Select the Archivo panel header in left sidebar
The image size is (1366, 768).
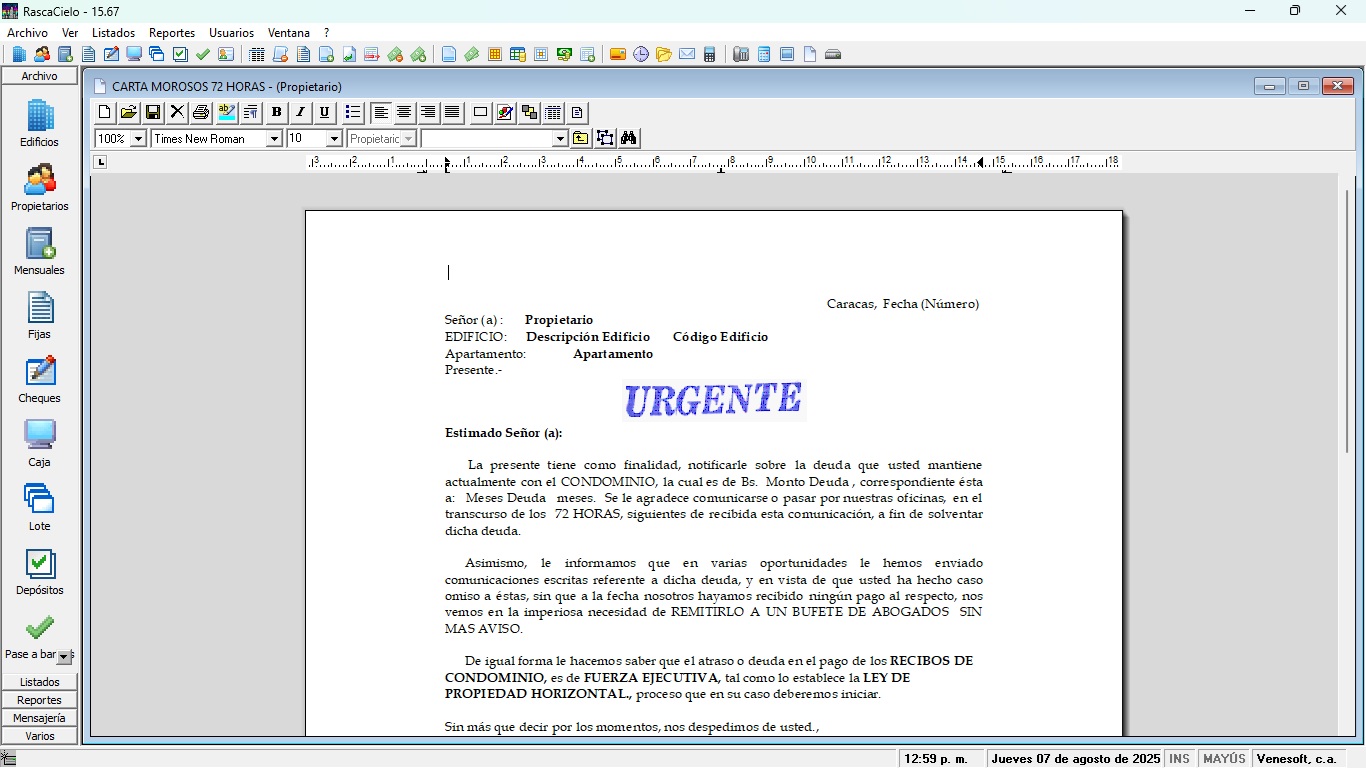pos(40,76)
